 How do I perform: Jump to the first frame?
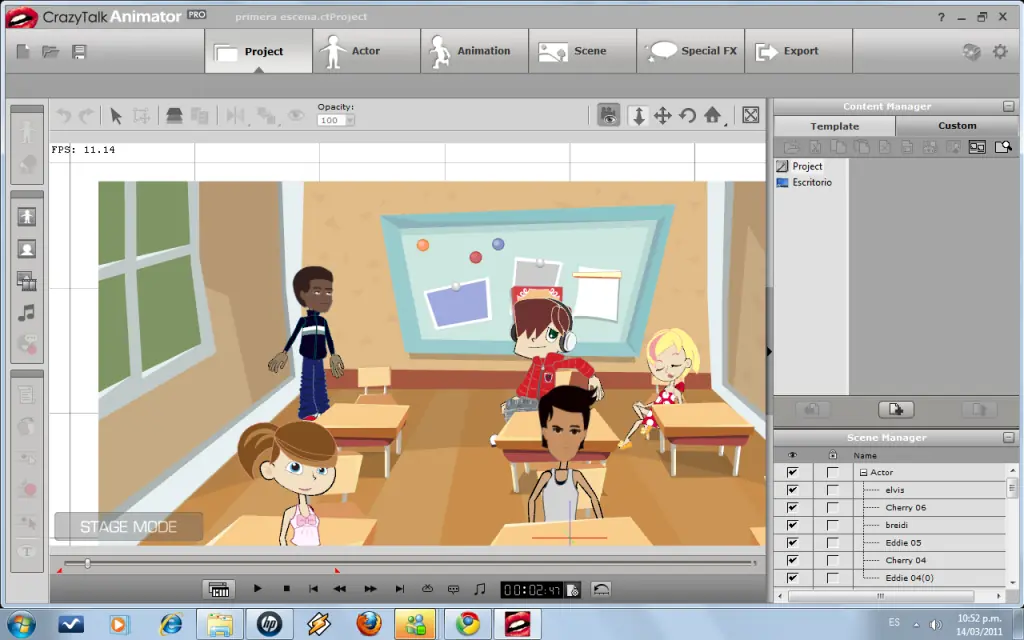[313, 588]
